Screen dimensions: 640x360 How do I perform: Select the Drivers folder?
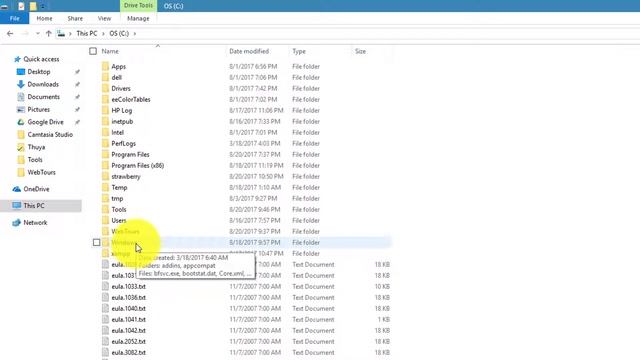[x=121, y=89]
